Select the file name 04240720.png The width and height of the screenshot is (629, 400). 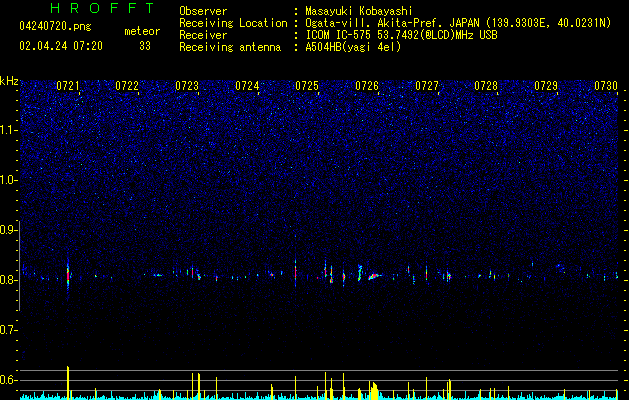tap(55, 27)
